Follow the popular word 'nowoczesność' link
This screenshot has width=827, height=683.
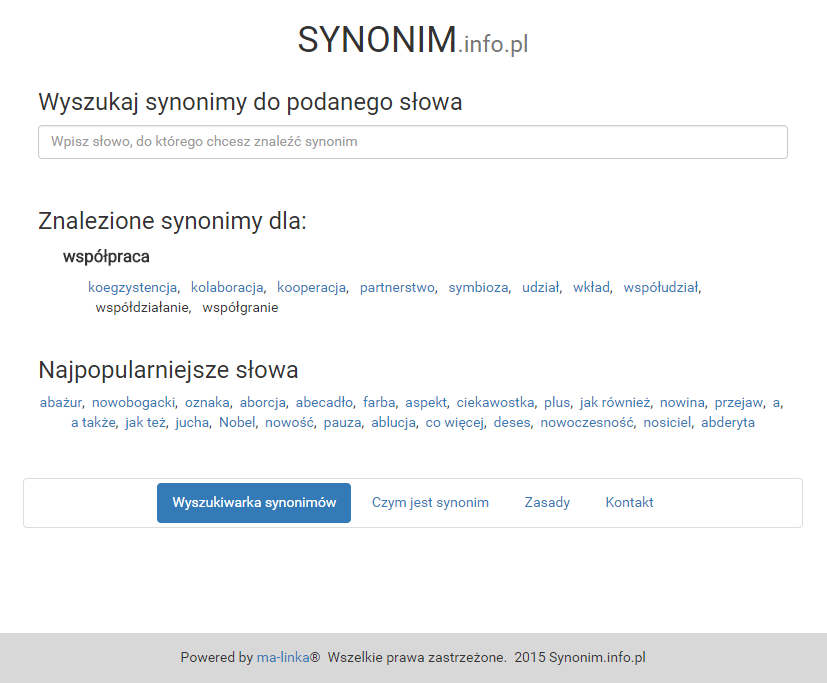[587, 423]
